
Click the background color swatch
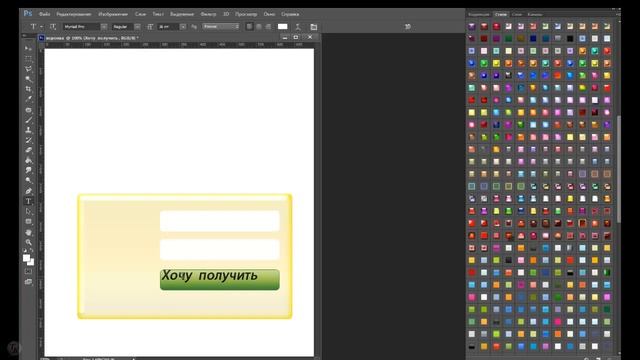pyautogui.click(x=31, y=262)
